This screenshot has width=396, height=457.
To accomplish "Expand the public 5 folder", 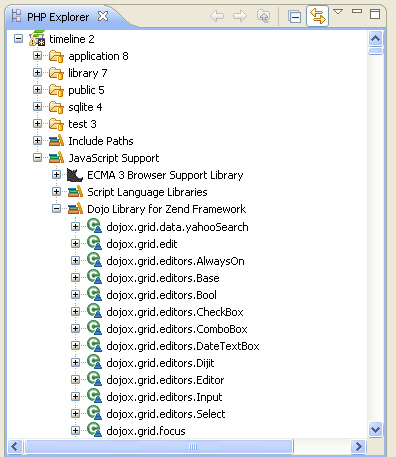I will click(x=37, y=90).
